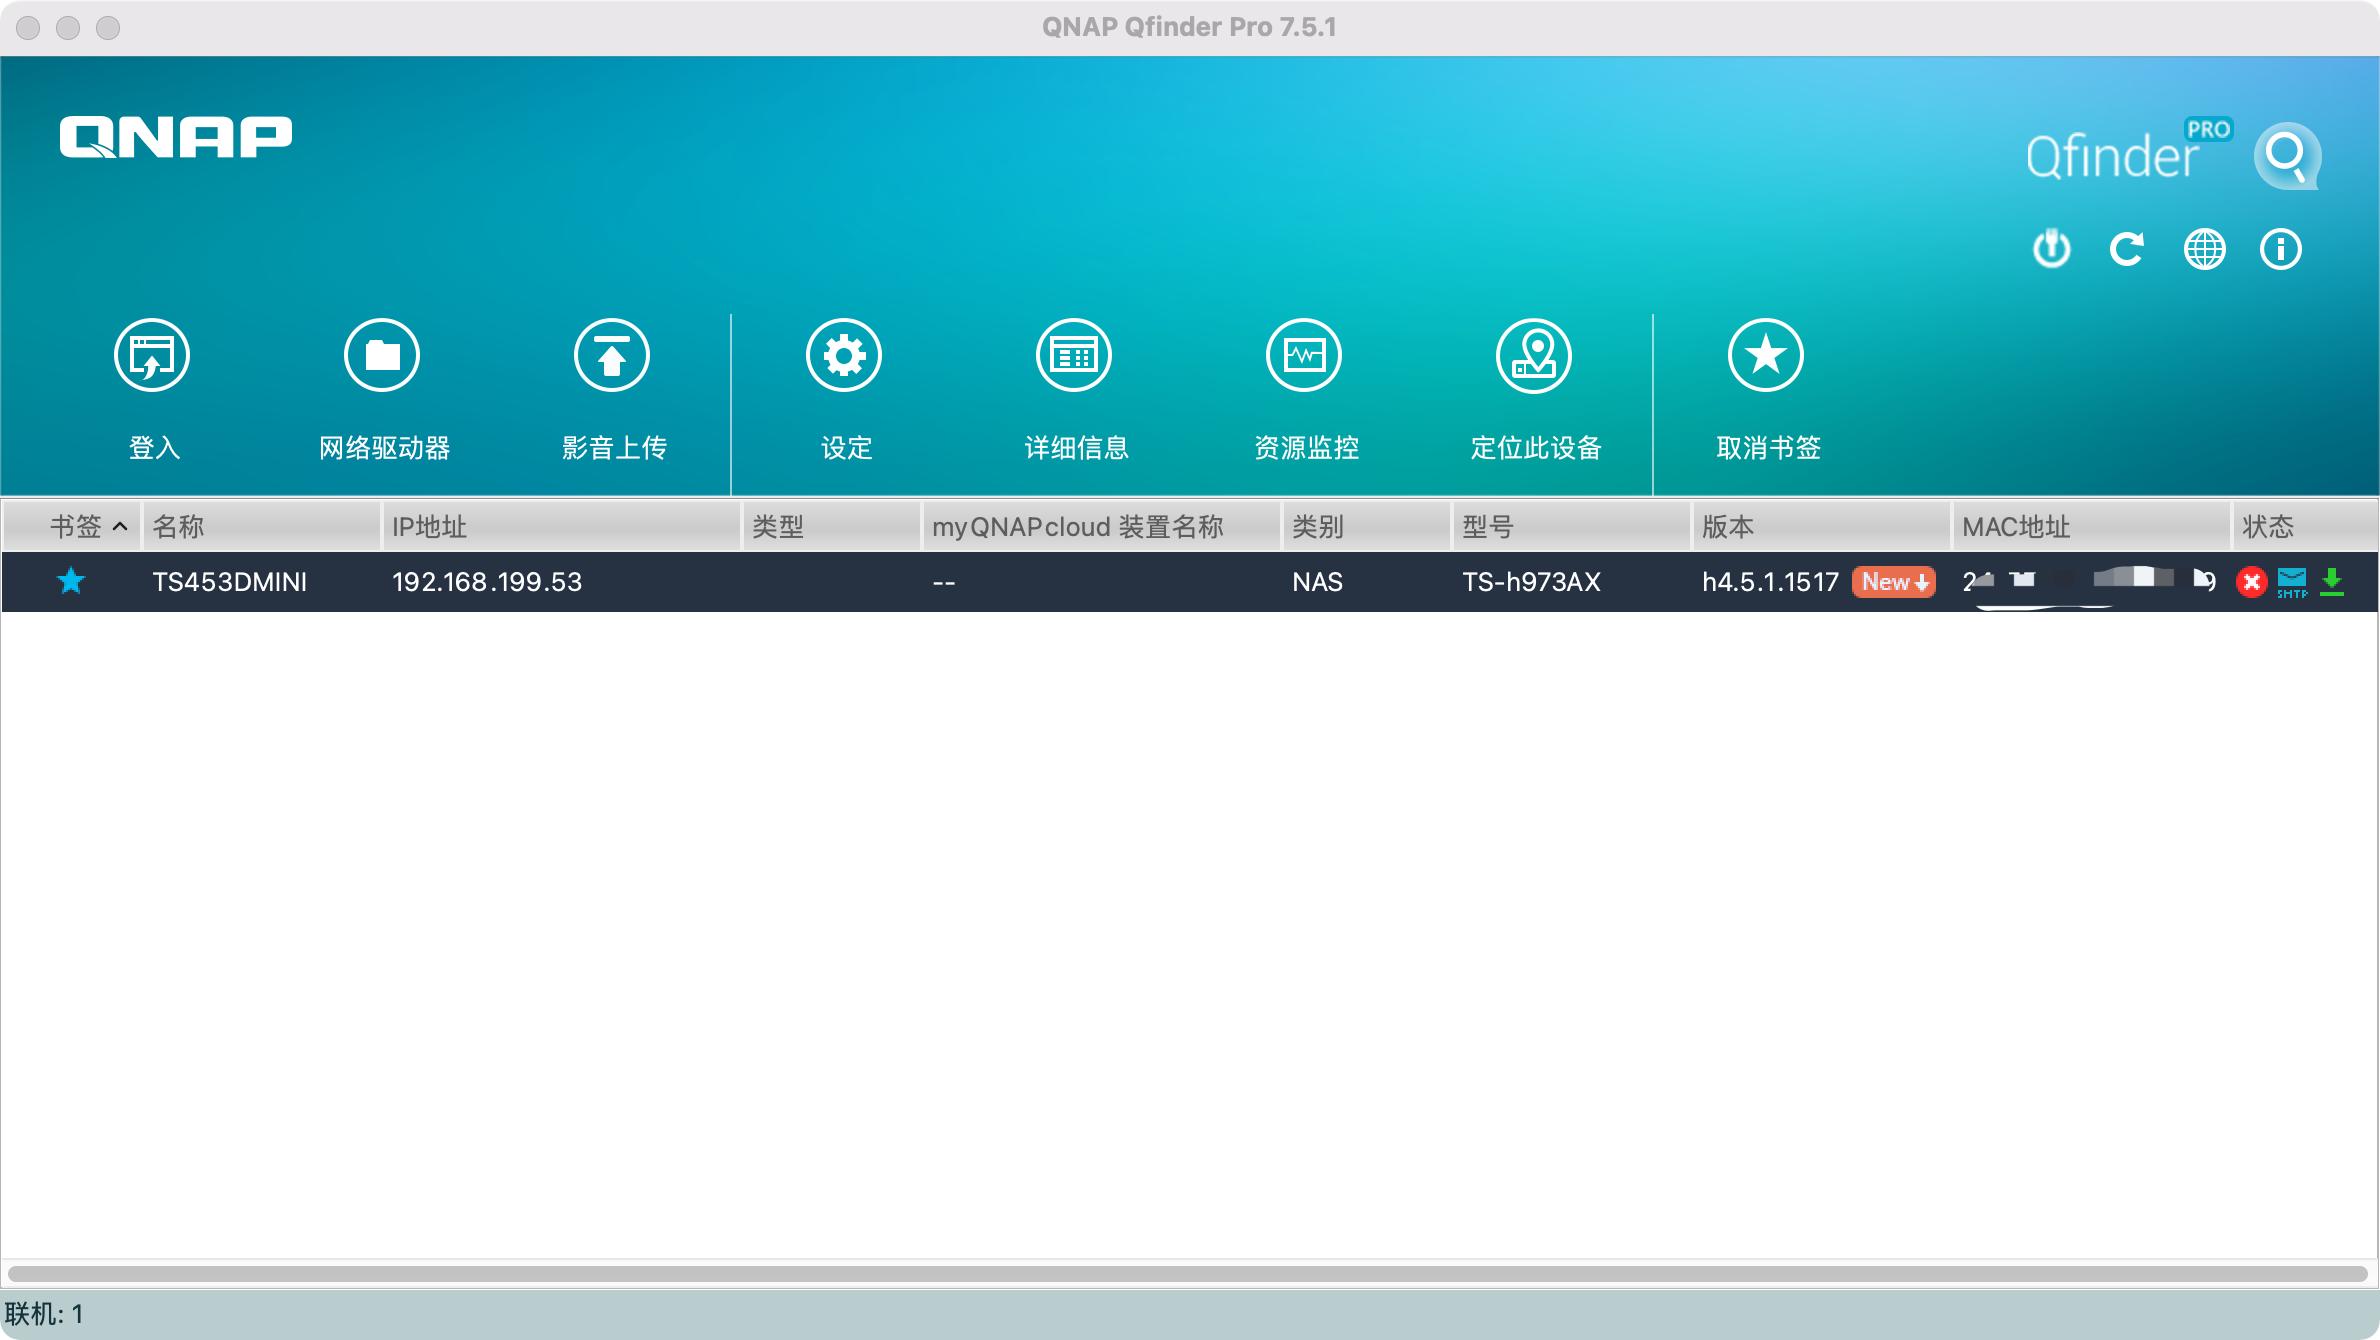Open the 登入 (Login) tool
Viewport: 2380px width, 1340px height.
click(152, 380)
